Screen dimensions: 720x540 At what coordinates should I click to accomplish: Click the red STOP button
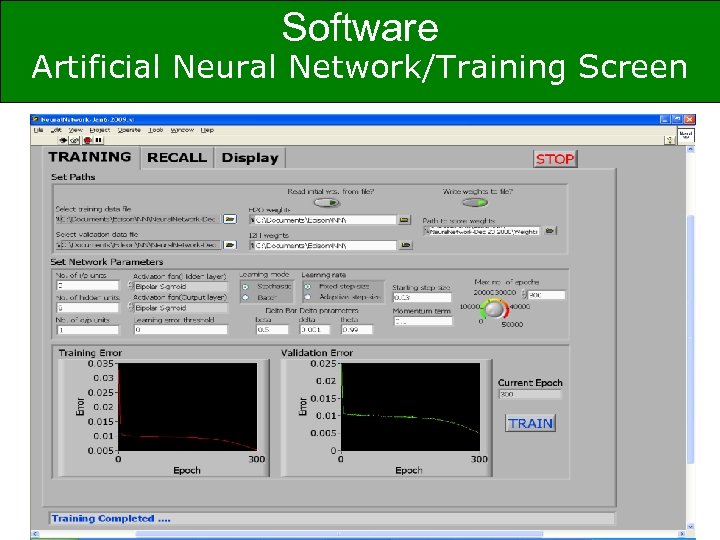[x=555, y=159]
